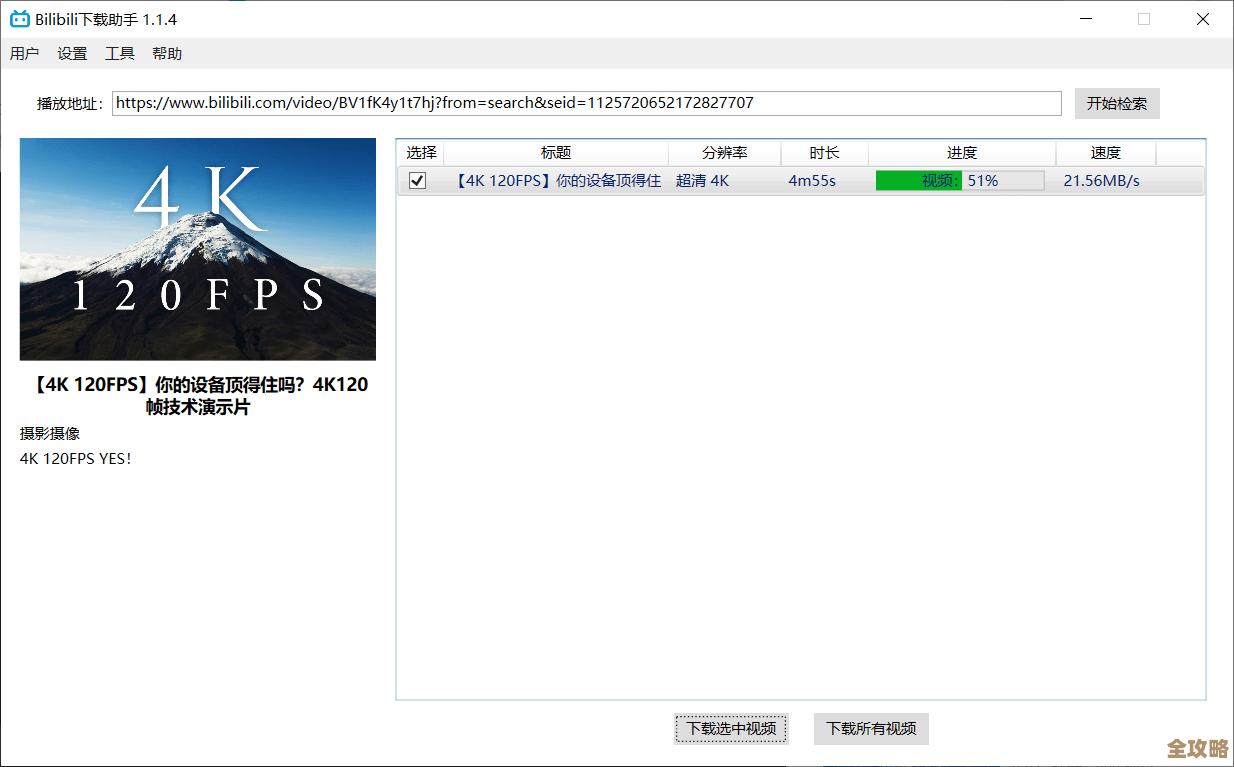Screen dimensions: 1234x767
Task: Click the 开始检索 button
Action: (x=1116, y=103)
